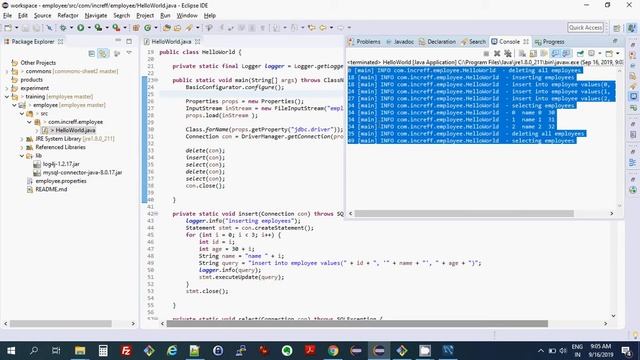This screenshot has width=640, height=360.
Task: Open the Run button dropdown arrow
Action: 89,28
